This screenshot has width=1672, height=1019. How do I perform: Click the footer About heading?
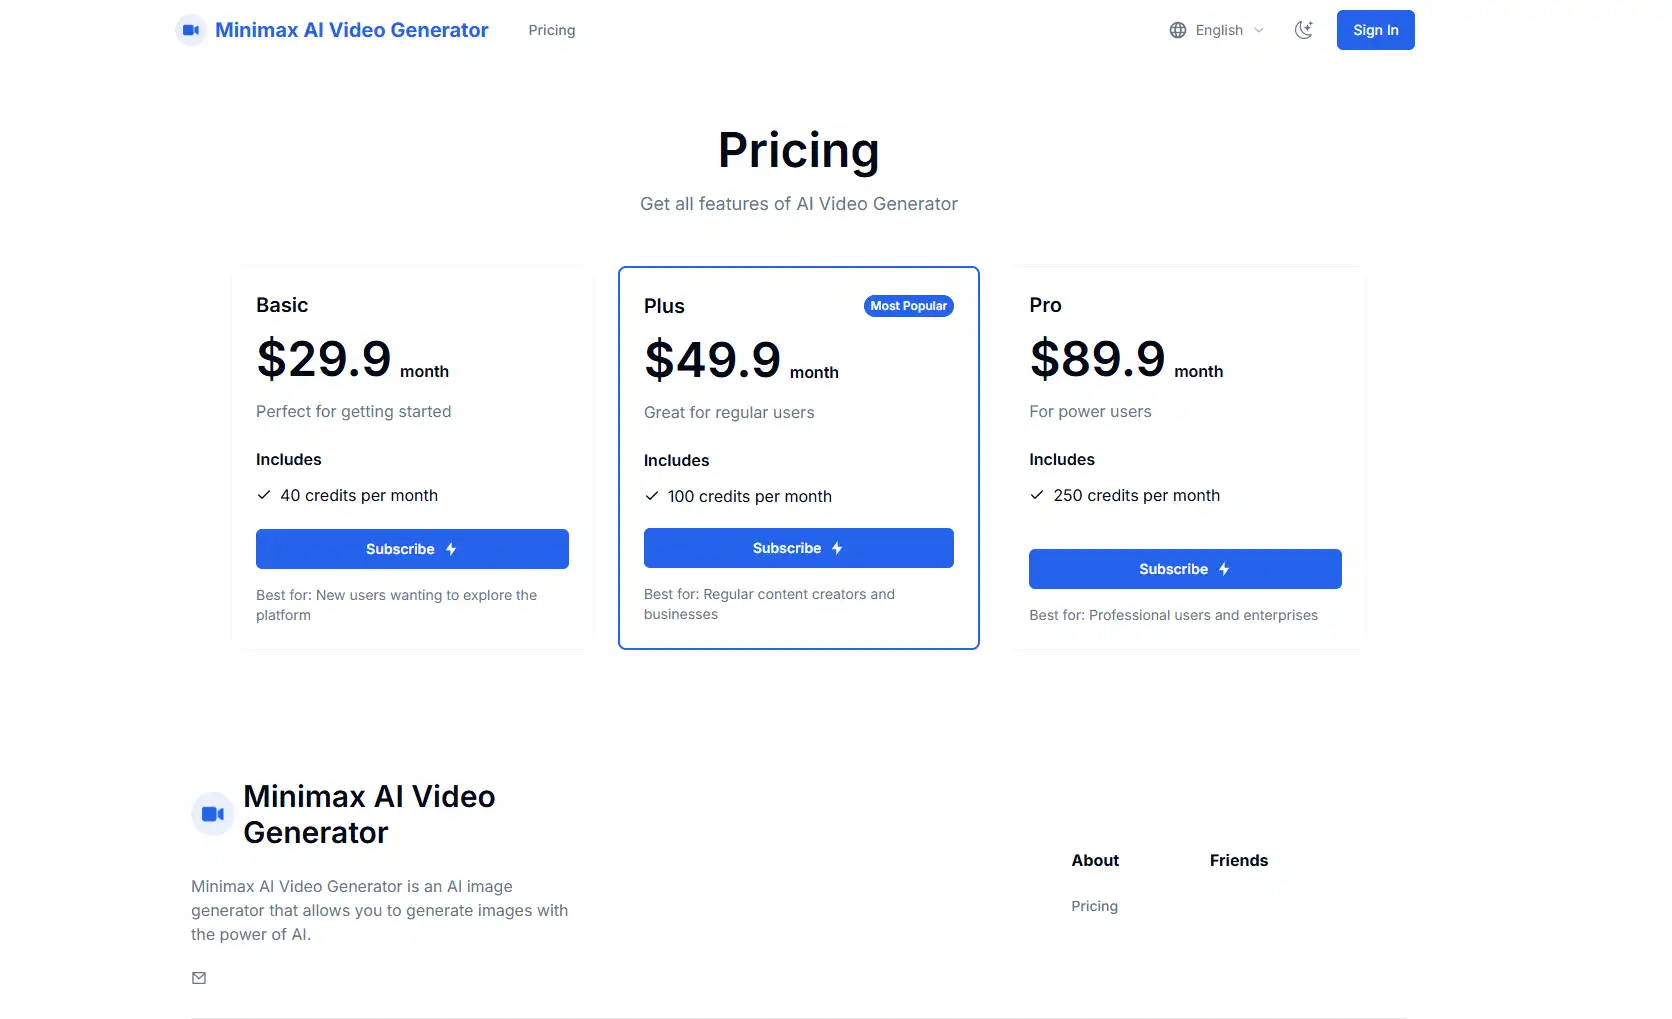pos(1095,860)
